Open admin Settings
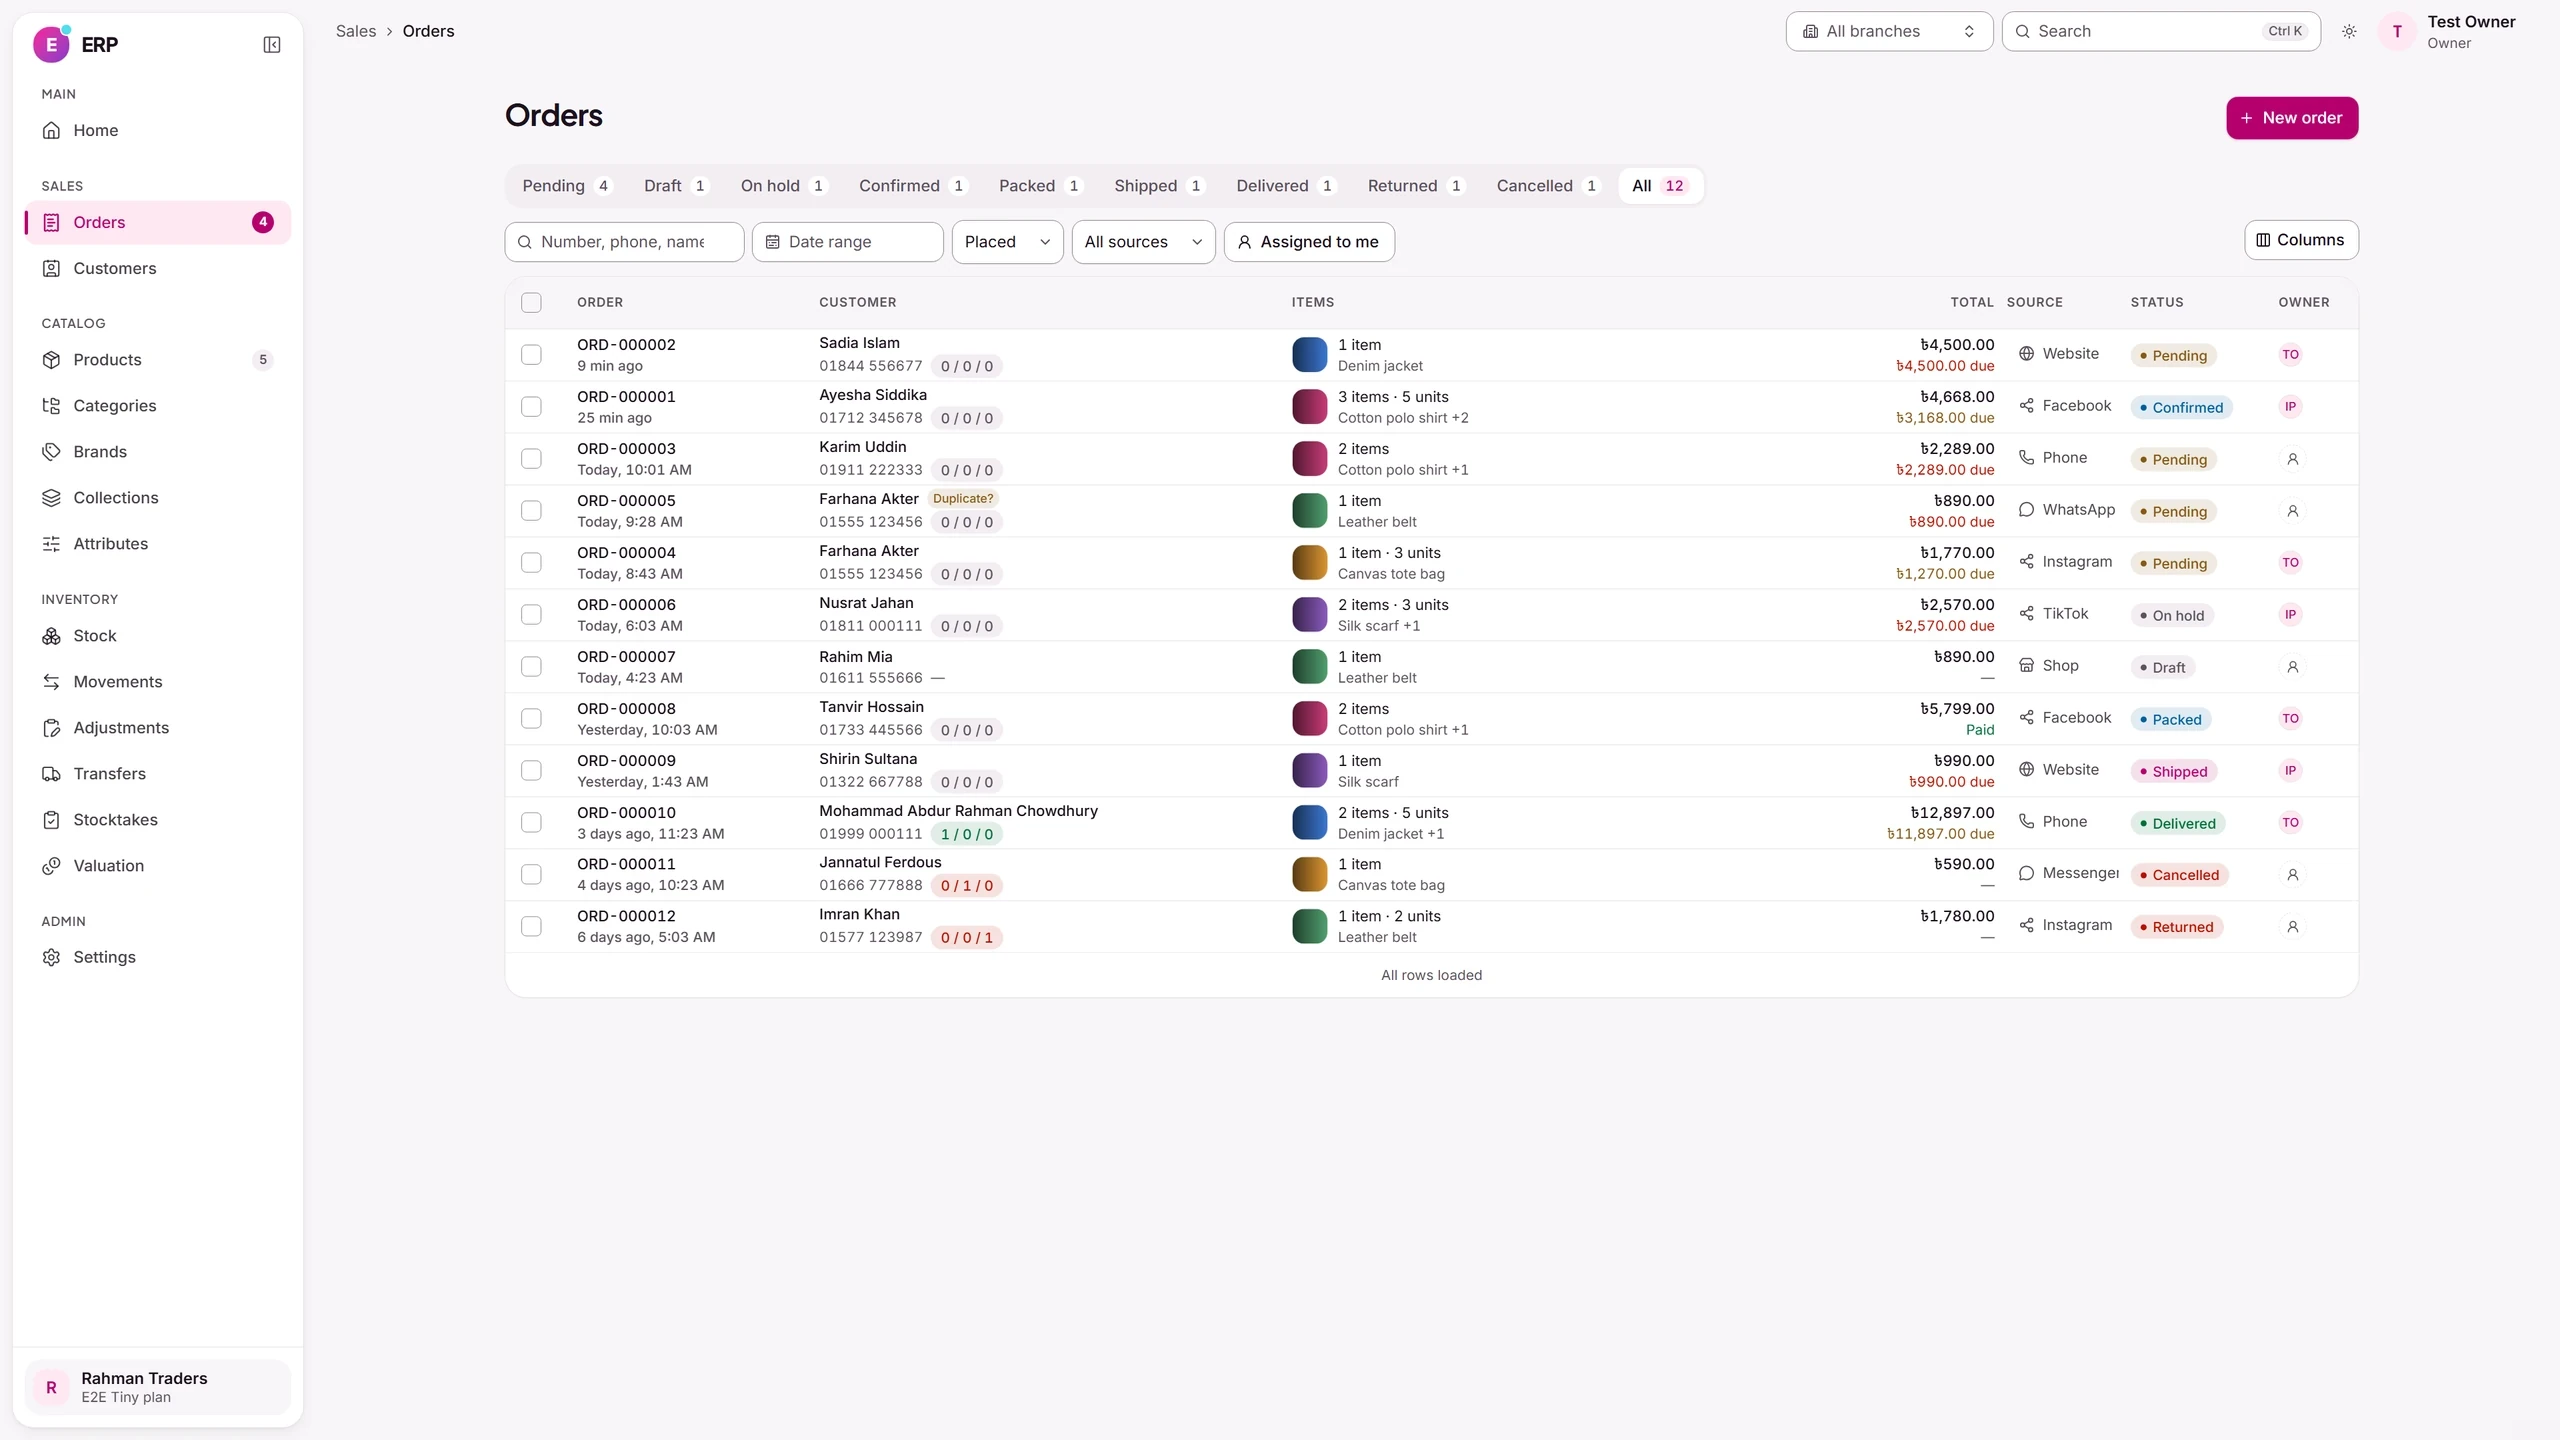This screenshot has height=1440, width=2560. pos(158,957)
